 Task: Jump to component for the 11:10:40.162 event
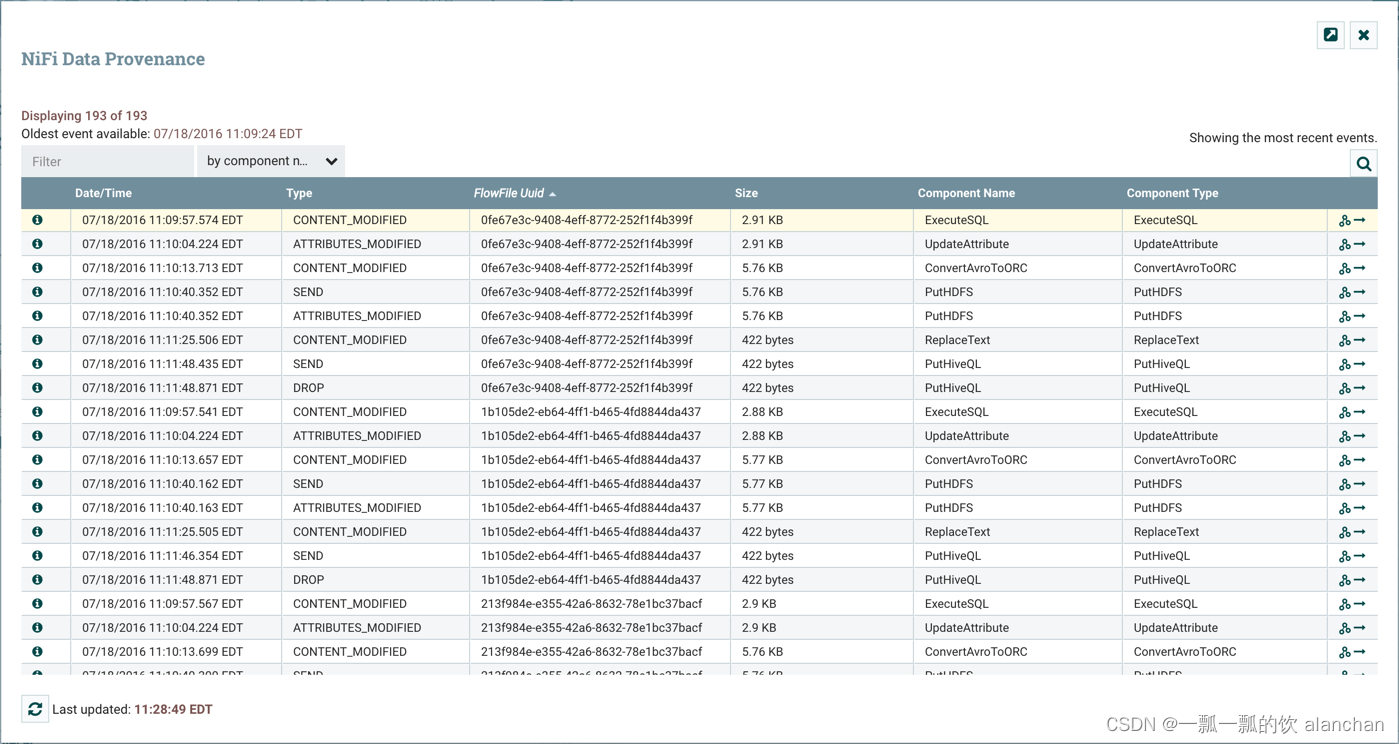1360,484
